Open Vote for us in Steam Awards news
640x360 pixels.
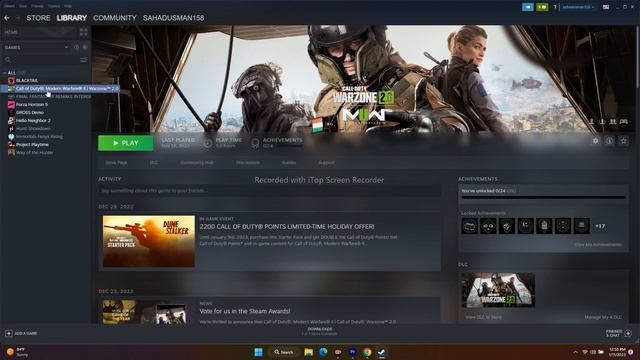[245, 311]
